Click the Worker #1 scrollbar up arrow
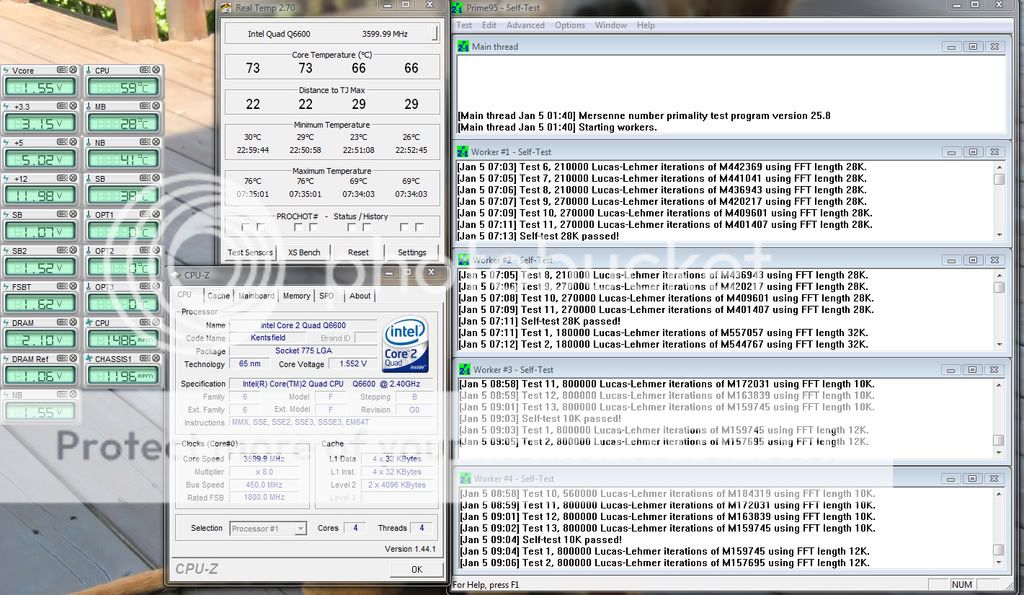 click(999, 167)
